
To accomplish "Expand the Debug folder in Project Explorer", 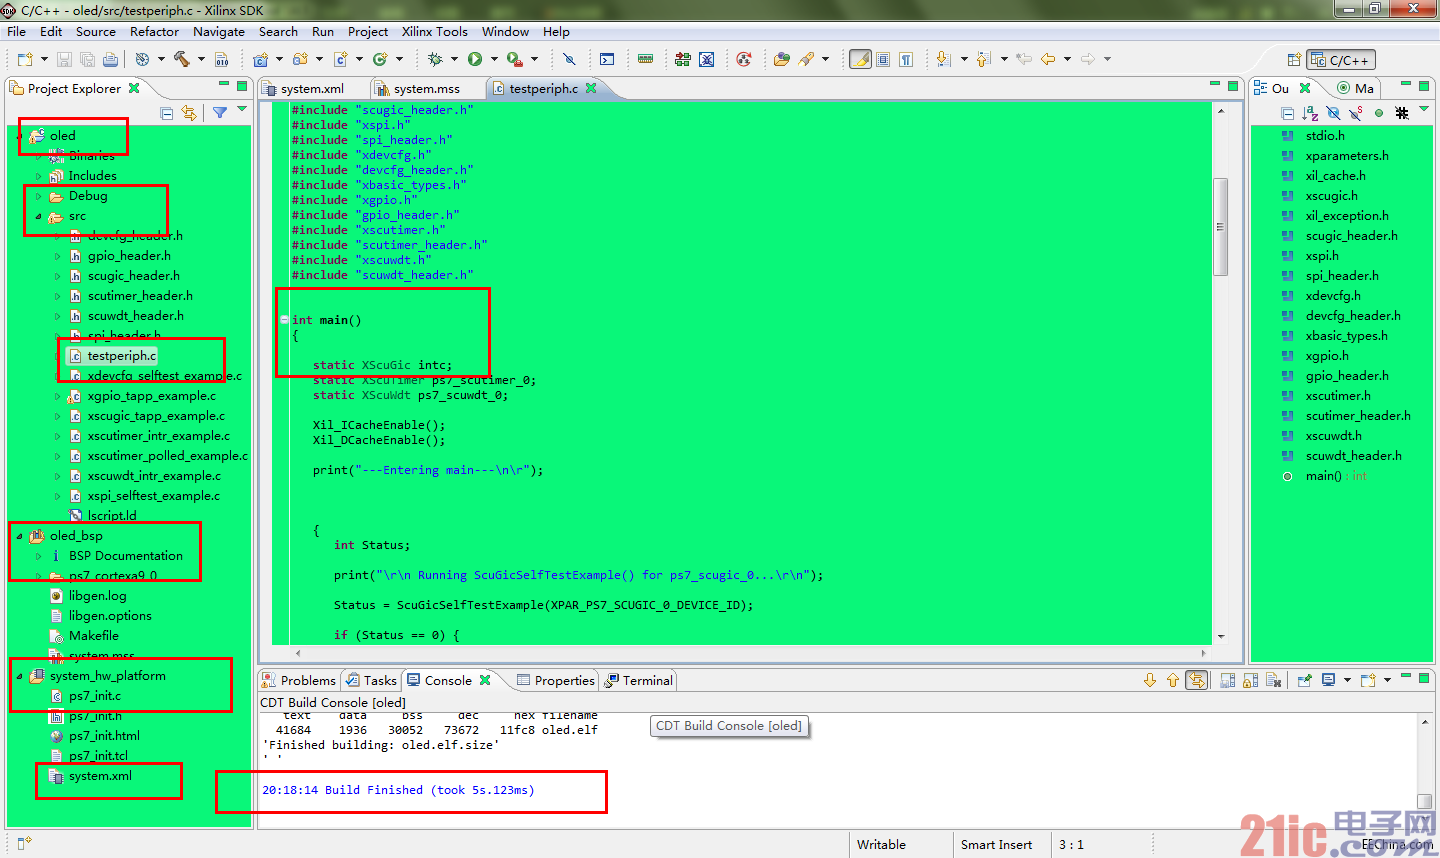I will [39, 196].
